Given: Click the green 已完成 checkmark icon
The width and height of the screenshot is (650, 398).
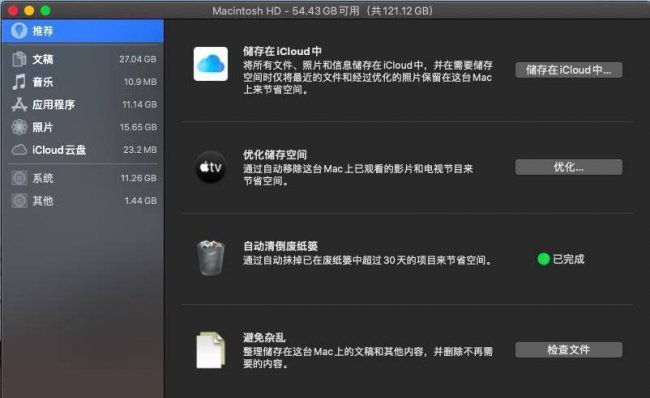Looking at the screenshot, I should coord(543,259).
